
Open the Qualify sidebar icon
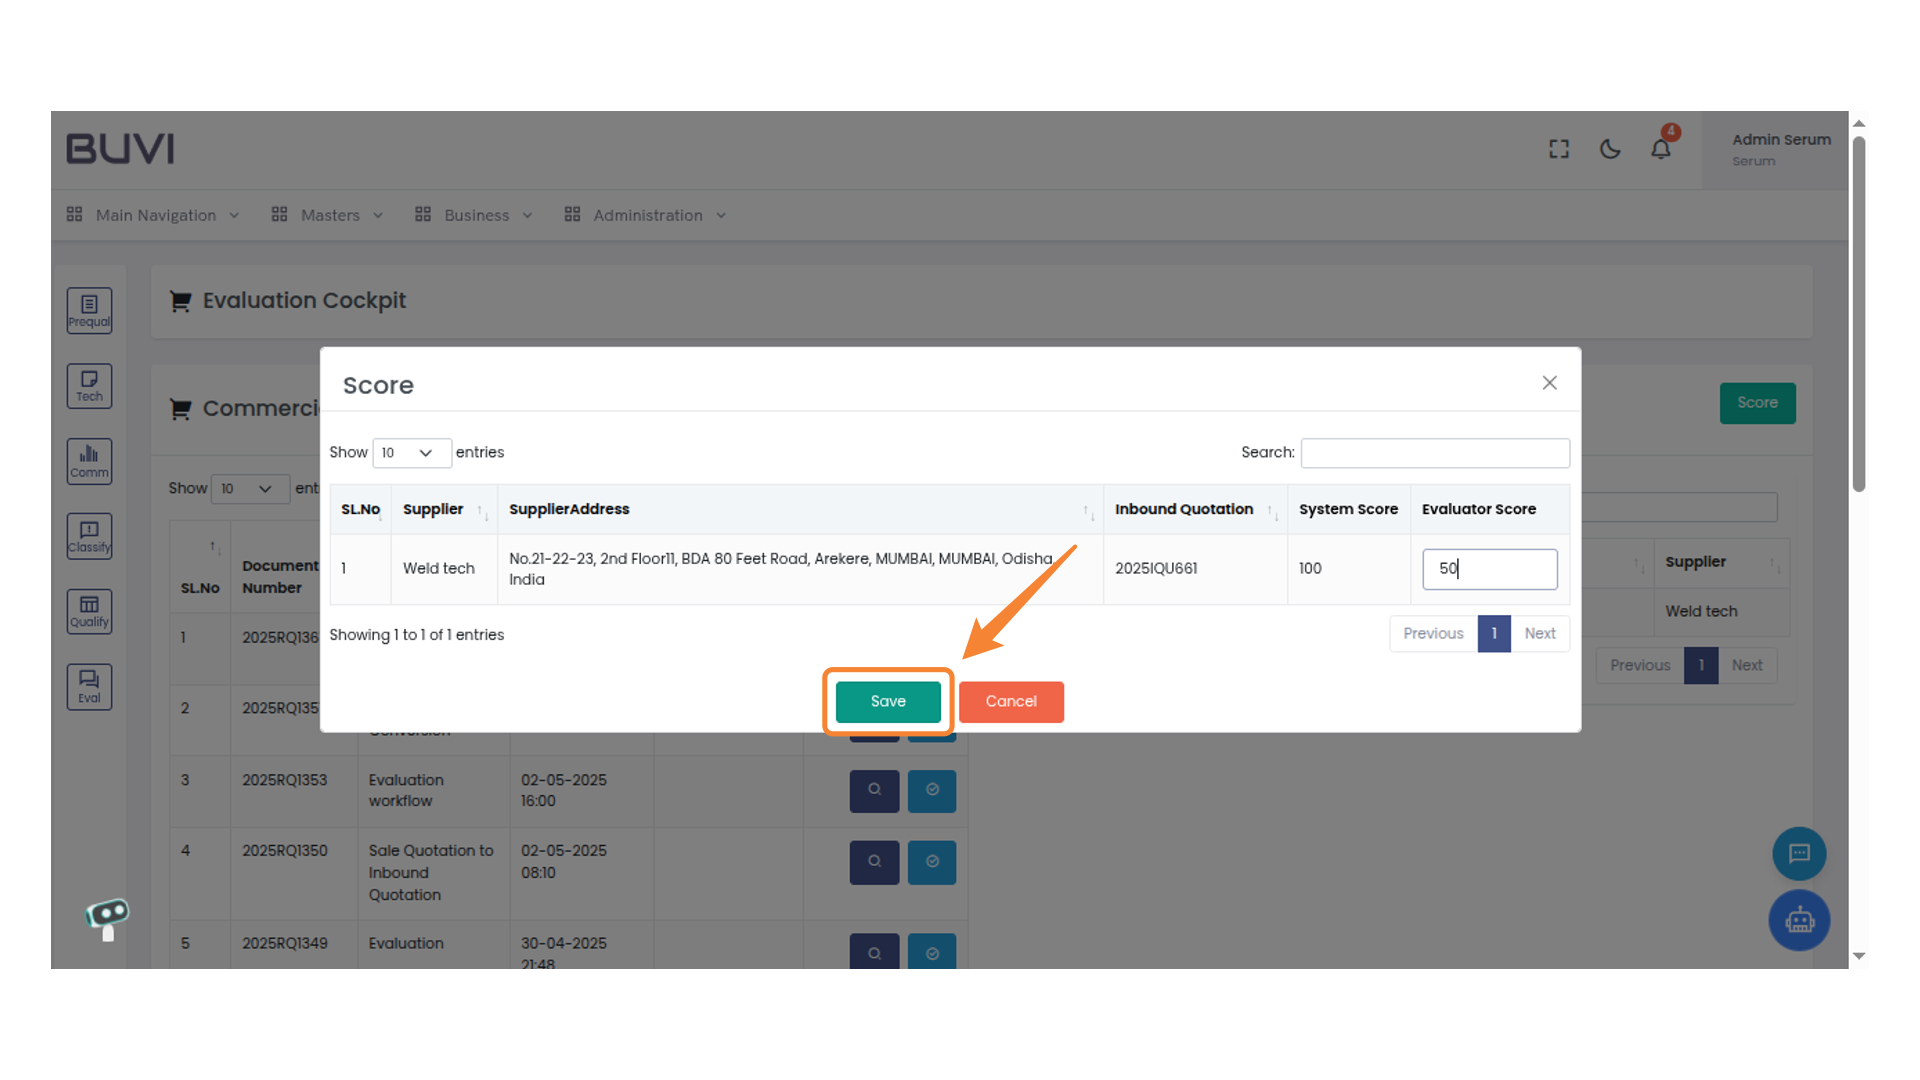(x=89, y=611)
